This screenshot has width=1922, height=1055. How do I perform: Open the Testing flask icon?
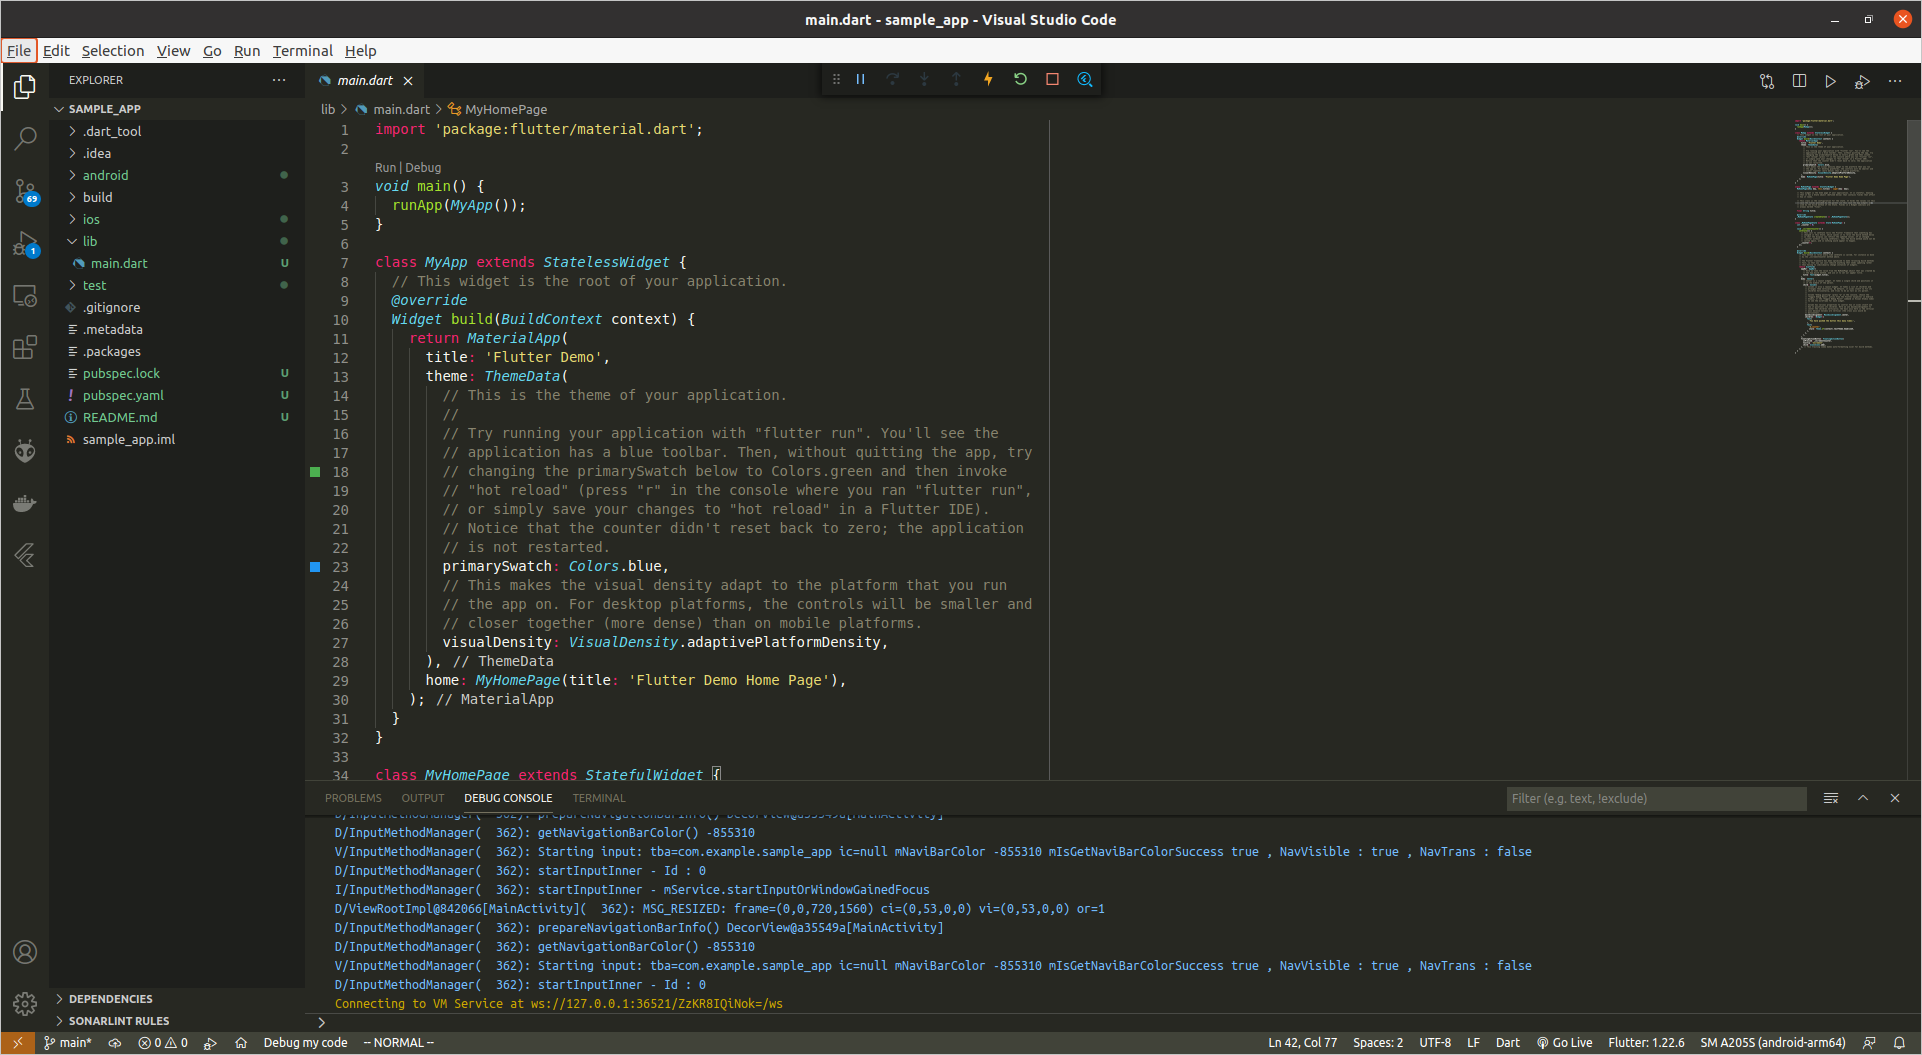point(25,399)
